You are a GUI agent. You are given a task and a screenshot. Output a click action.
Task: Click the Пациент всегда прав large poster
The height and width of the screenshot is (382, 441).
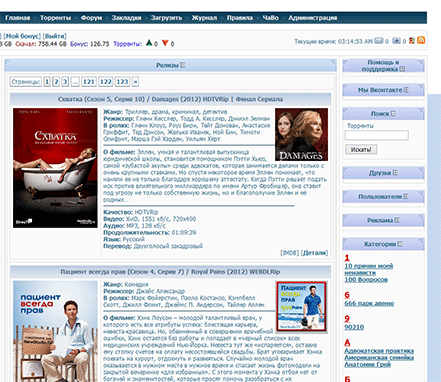[55, 331]
